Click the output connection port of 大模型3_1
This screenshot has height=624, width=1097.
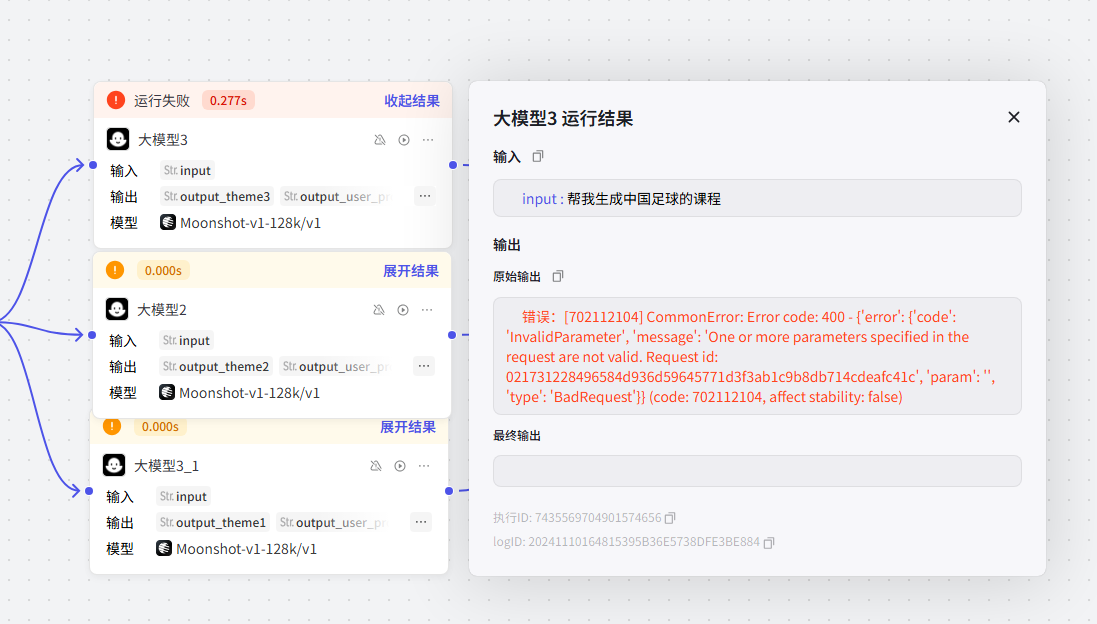(448, 491)
